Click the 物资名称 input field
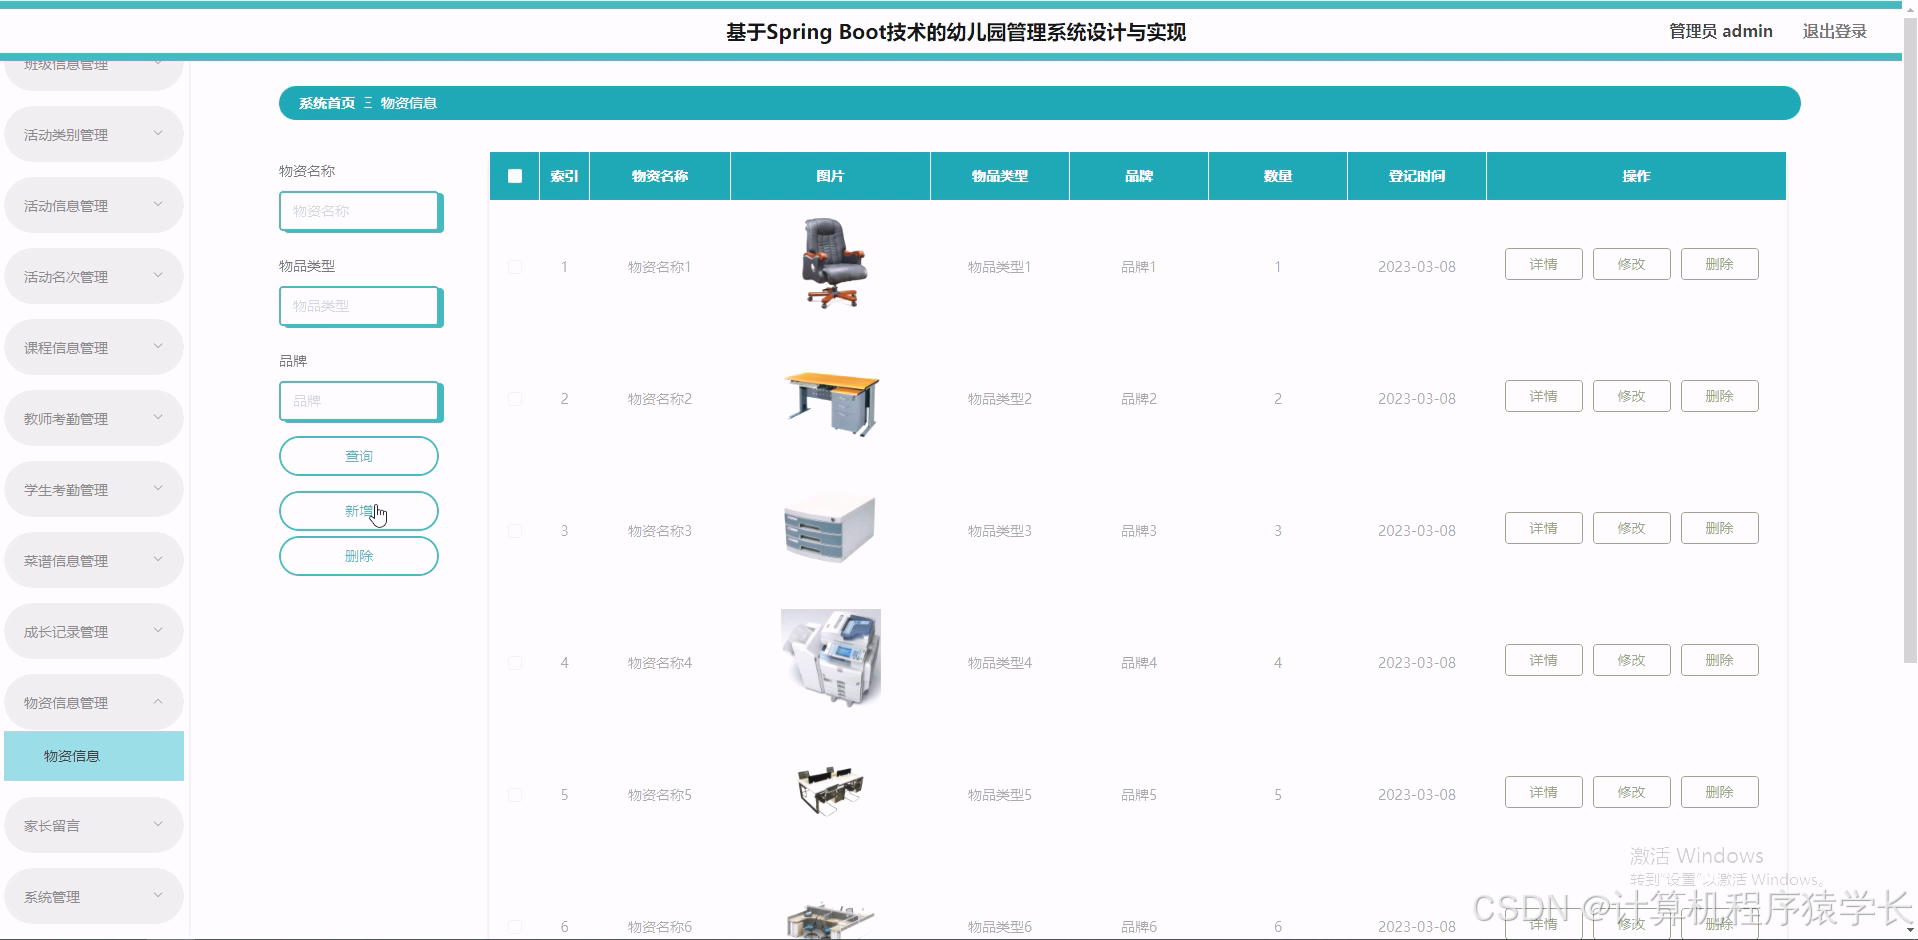 pyautogui.click(x=358, y=211)
